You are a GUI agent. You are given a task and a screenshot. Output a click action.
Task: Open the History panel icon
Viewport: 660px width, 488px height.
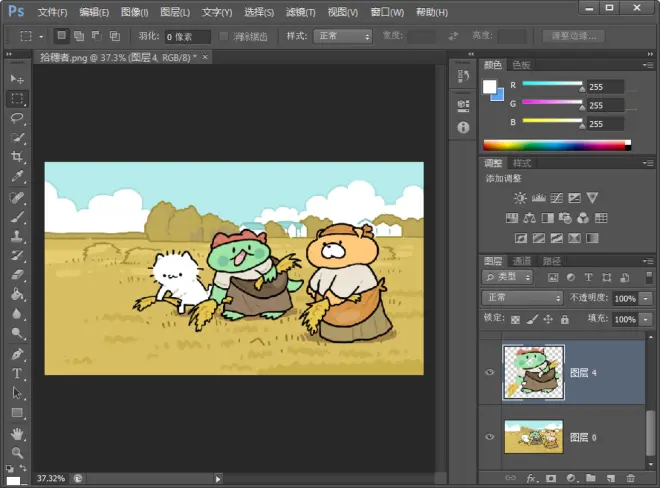point(463,76)
